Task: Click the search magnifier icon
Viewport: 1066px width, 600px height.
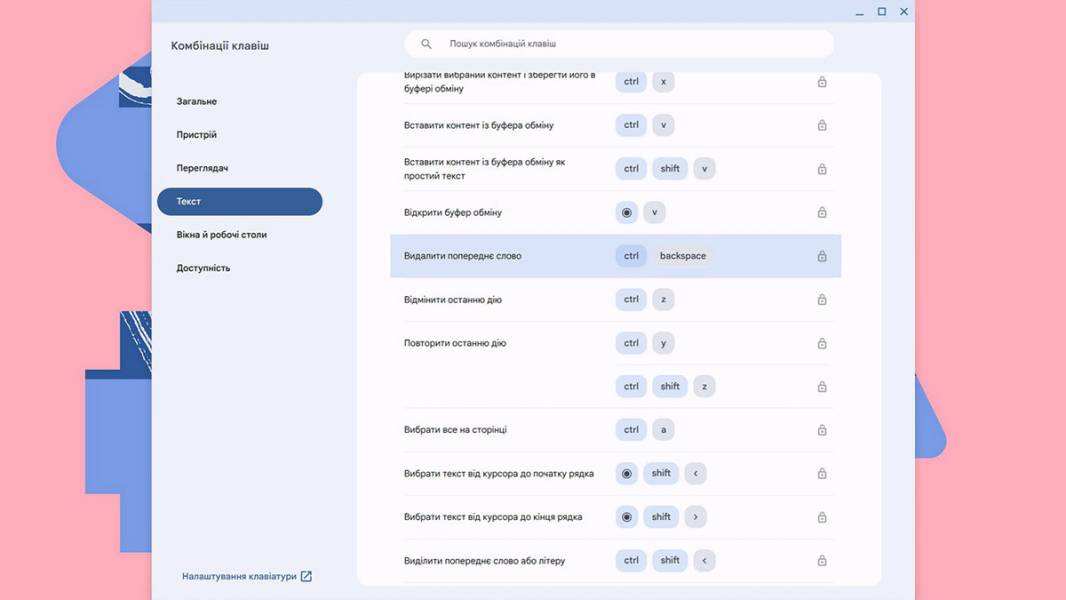Action: tap(426, 43)
